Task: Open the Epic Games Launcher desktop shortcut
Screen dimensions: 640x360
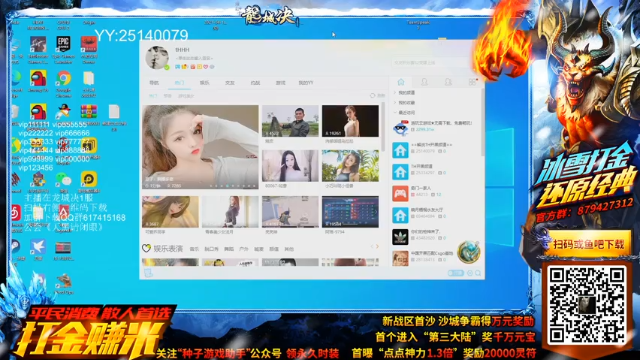Action: point(63,44)
